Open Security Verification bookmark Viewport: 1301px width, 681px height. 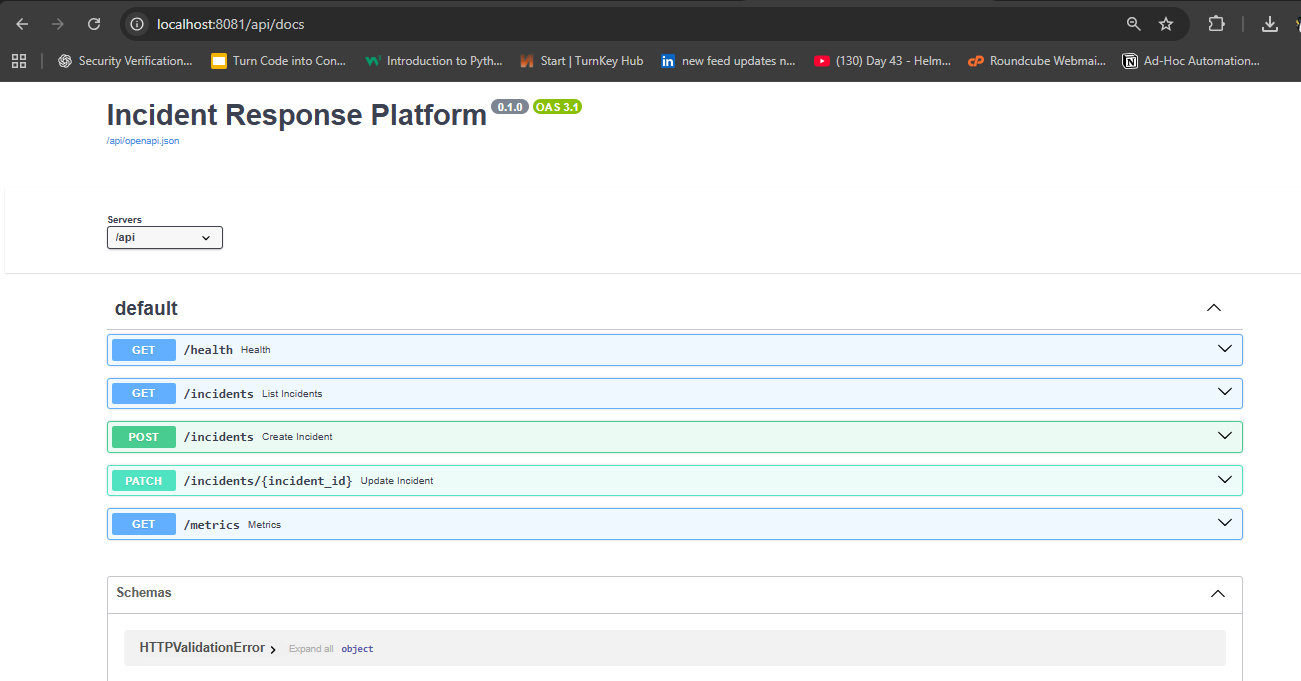[x=125, y=61]
